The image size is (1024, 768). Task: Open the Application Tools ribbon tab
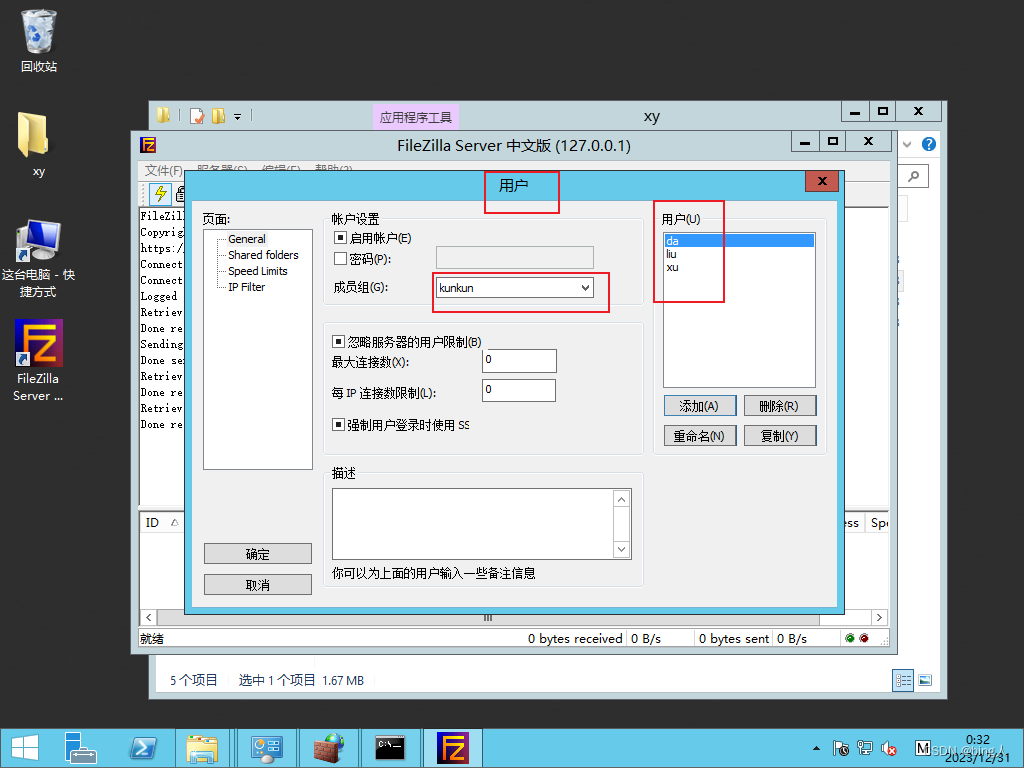416,118
